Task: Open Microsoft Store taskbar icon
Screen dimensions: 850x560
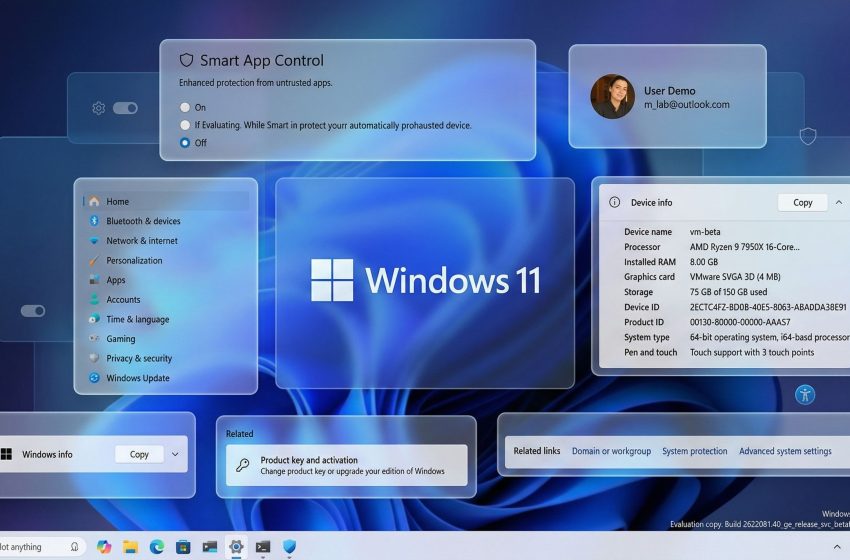Action: pyautogui.click(x=183, y=546)
